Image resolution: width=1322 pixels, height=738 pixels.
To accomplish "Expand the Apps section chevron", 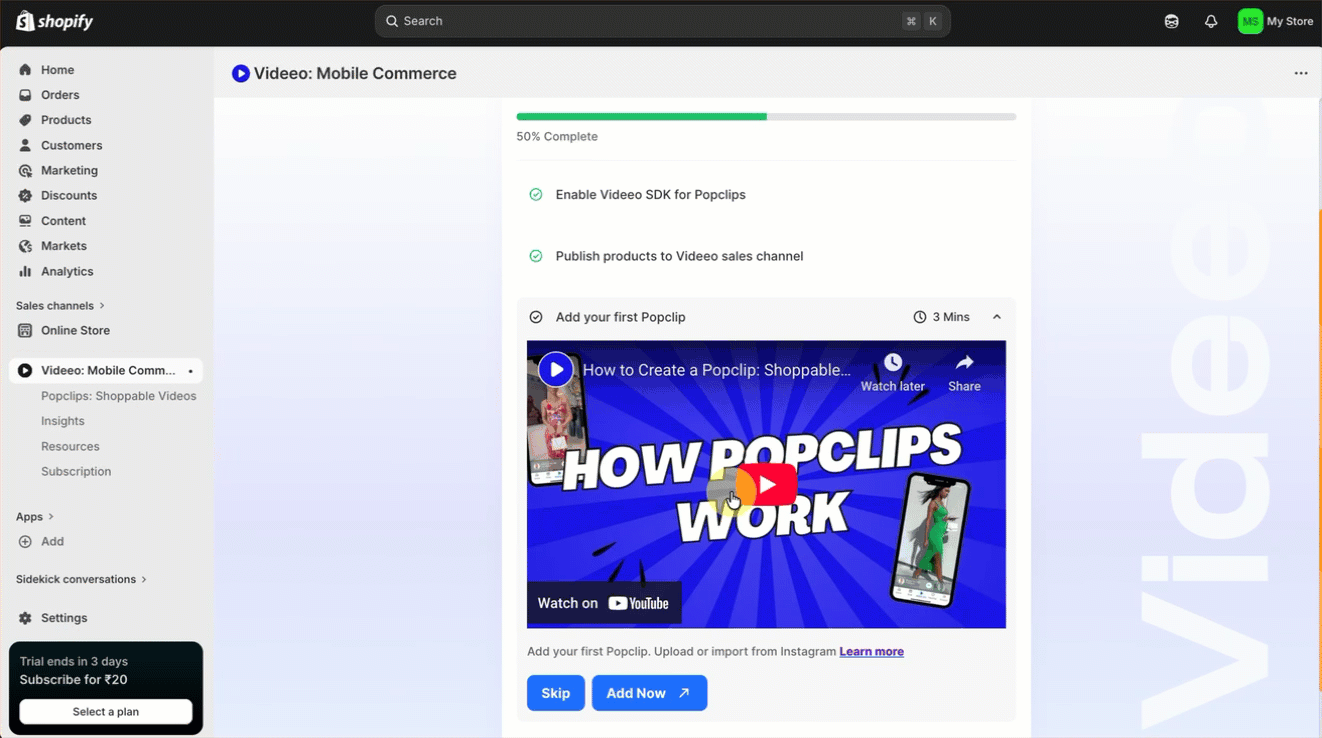I will (51, 517).
